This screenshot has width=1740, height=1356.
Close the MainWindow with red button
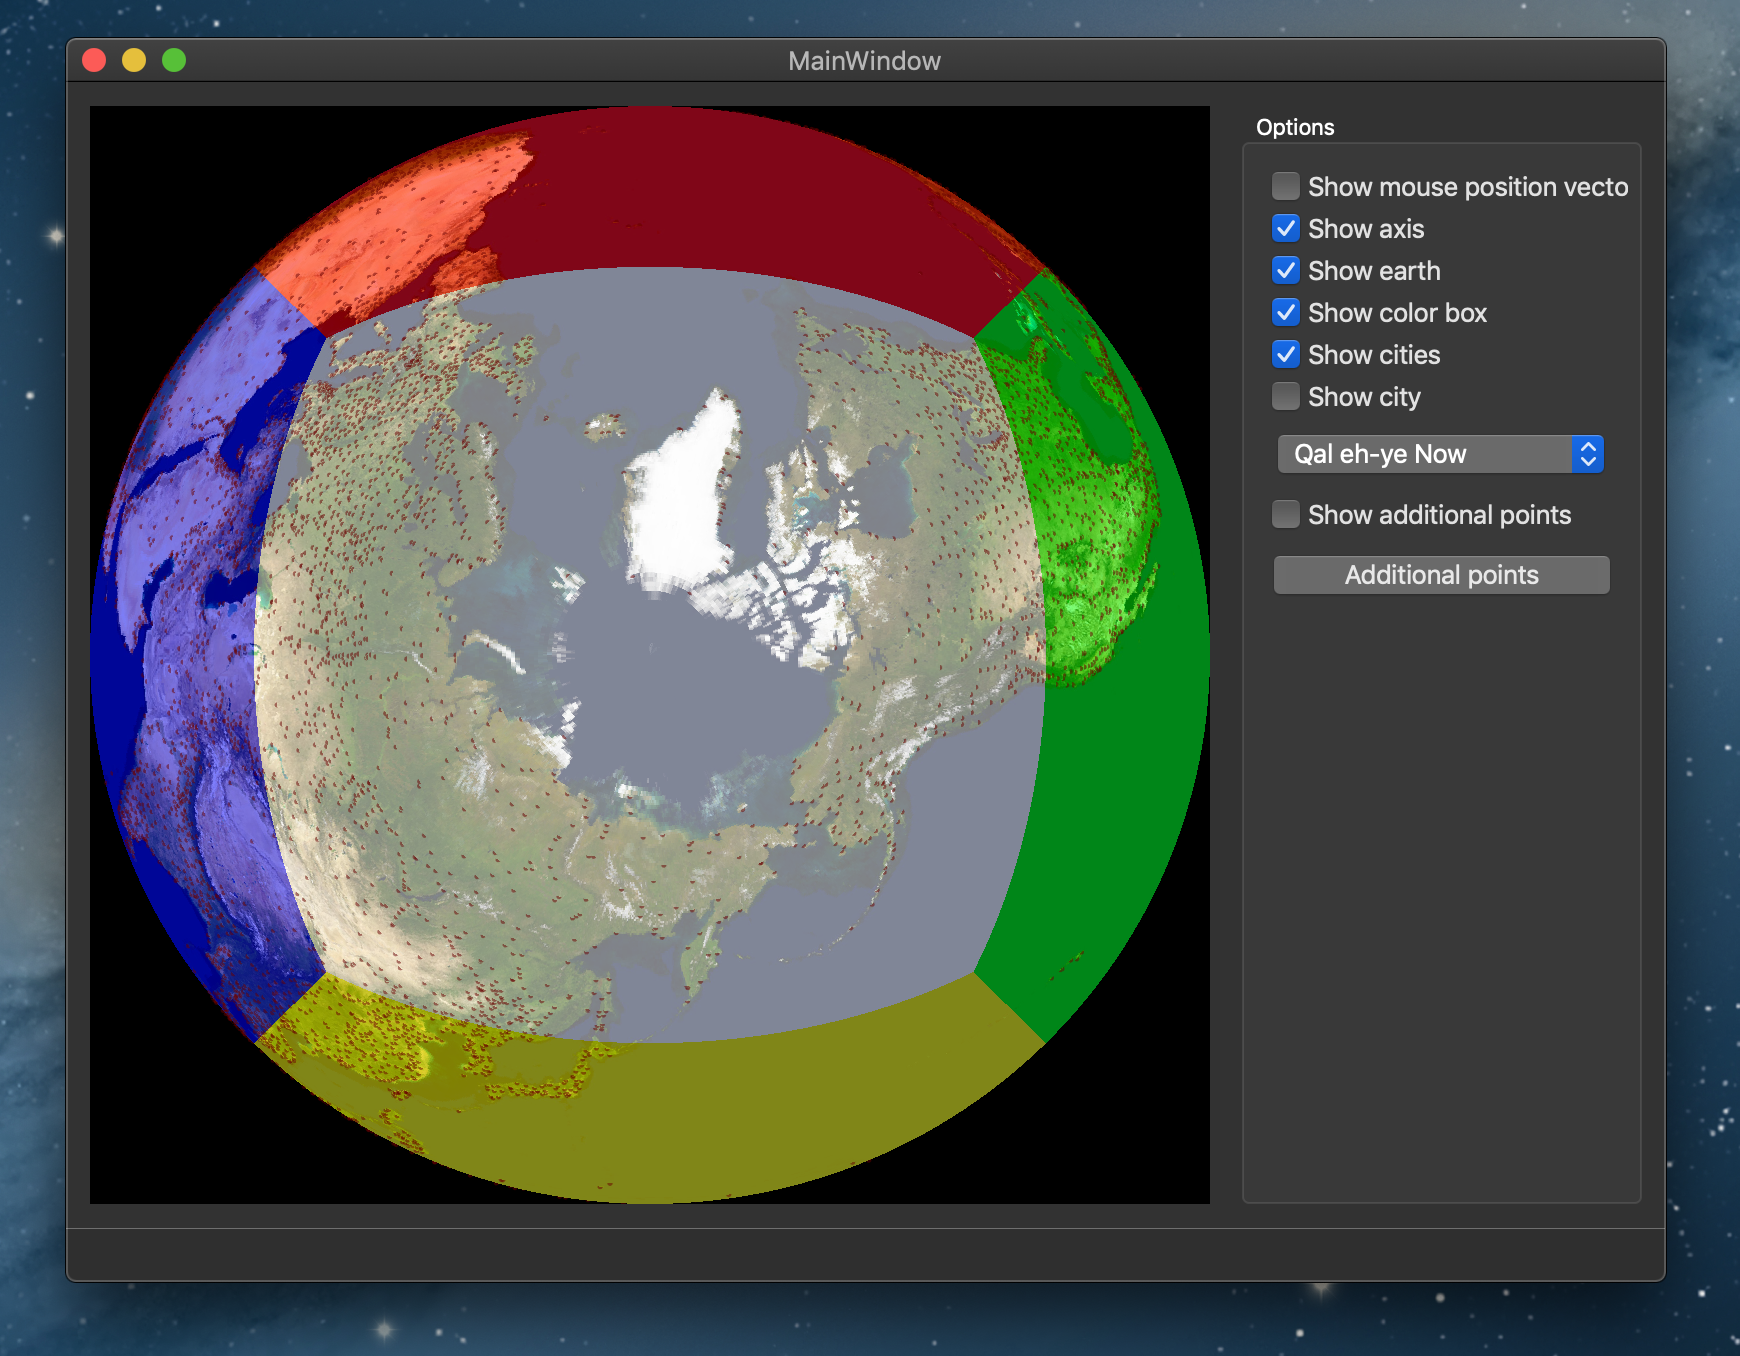[94, 60]
